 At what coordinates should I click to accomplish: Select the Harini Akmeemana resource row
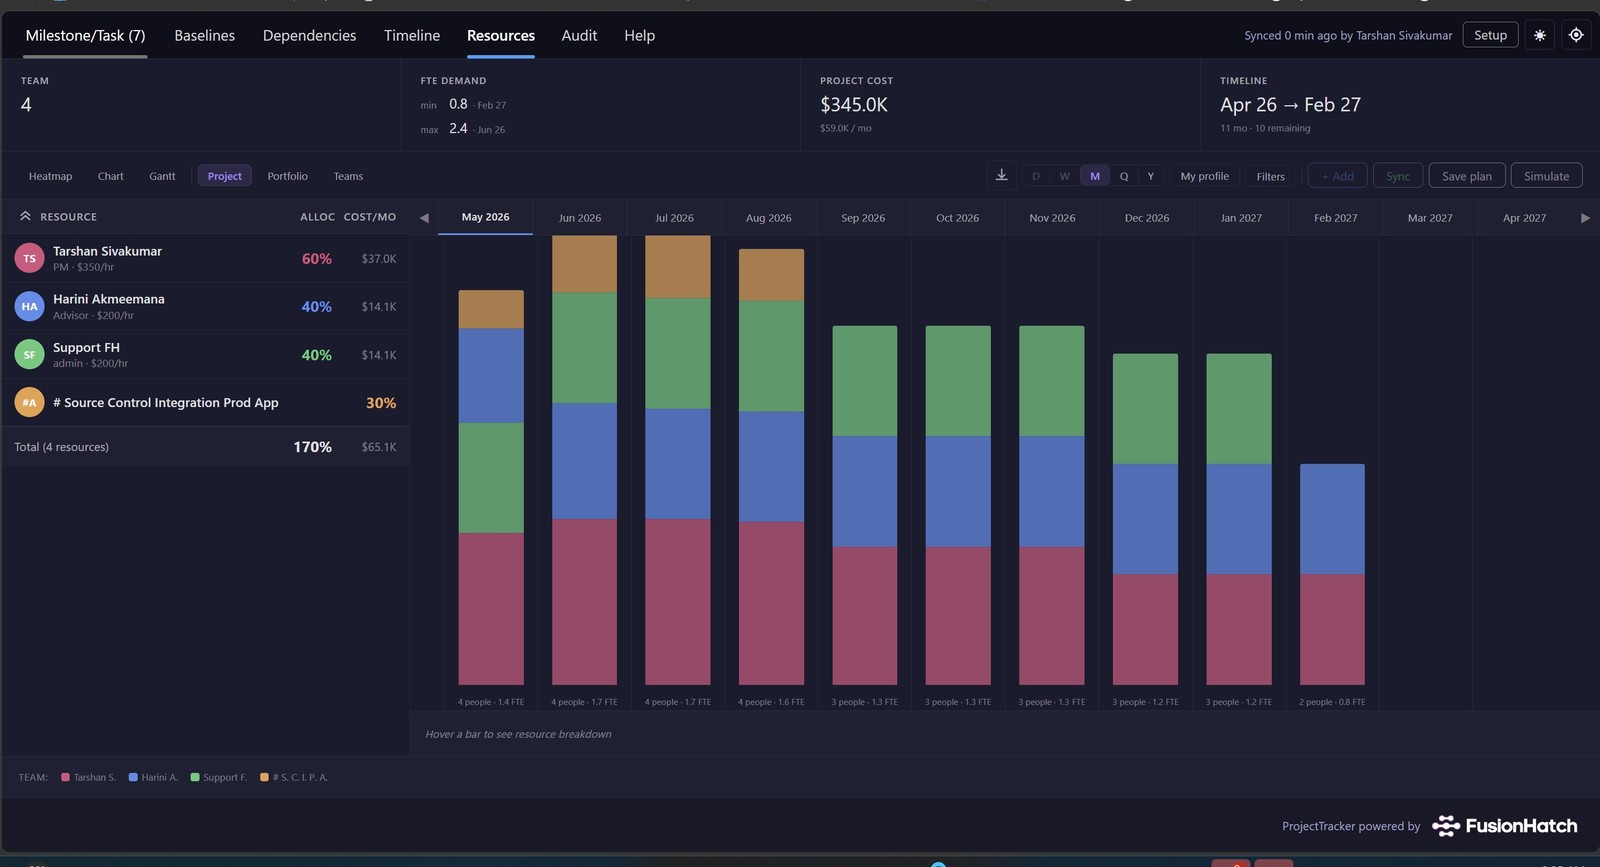point(206,306)
